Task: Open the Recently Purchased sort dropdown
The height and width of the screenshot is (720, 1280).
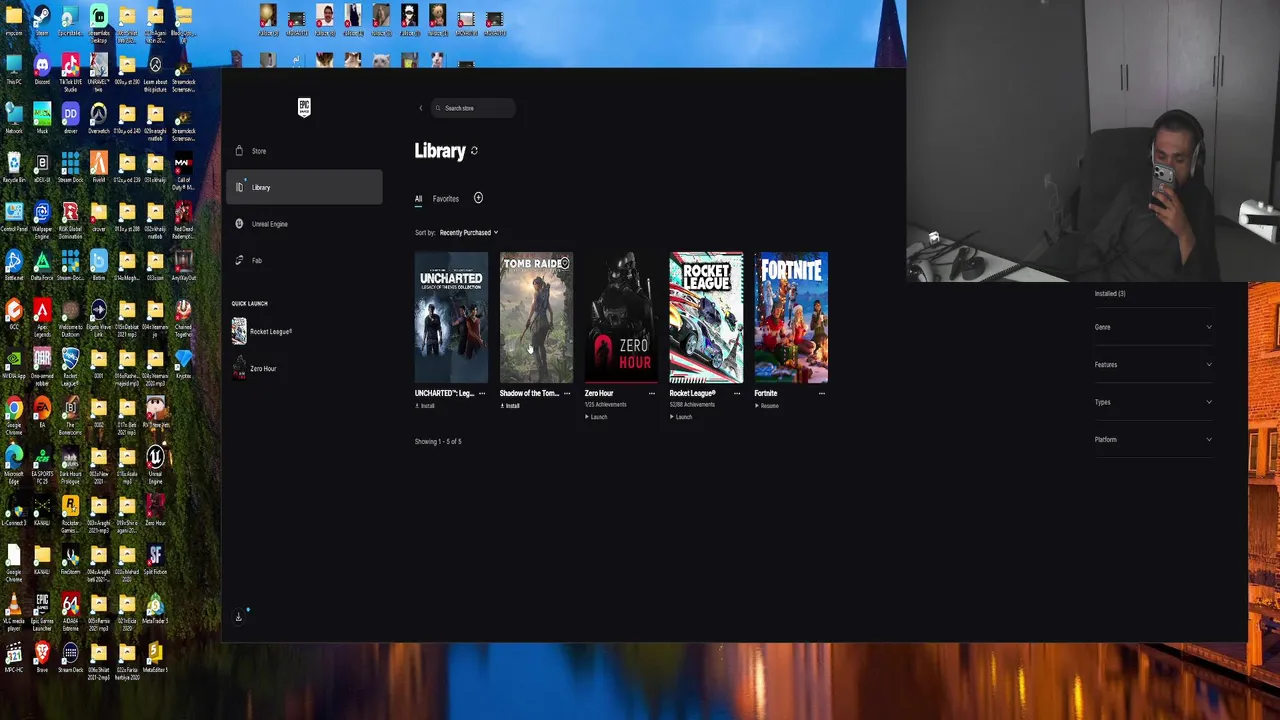Action: [x=468, y=233]
